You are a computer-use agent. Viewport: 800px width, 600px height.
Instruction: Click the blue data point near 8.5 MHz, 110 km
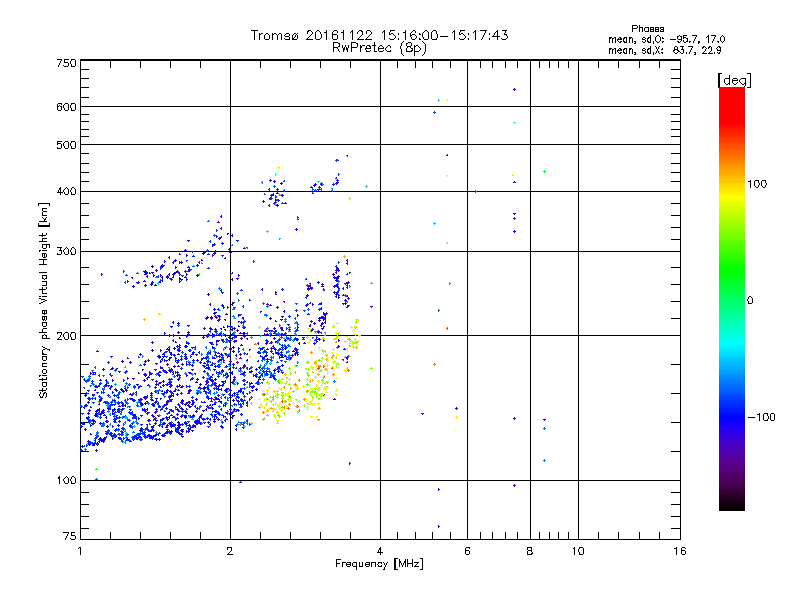[x=544, y=461]
